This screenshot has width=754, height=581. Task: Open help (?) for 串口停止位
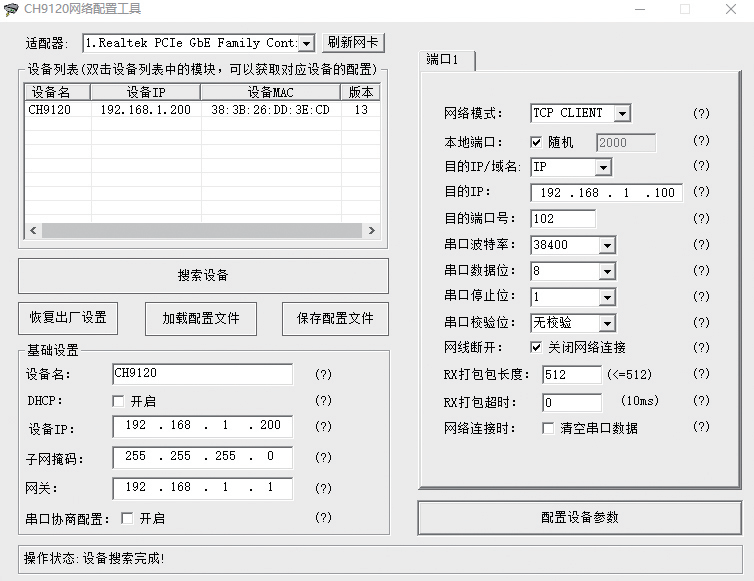(x=701, y=296)
